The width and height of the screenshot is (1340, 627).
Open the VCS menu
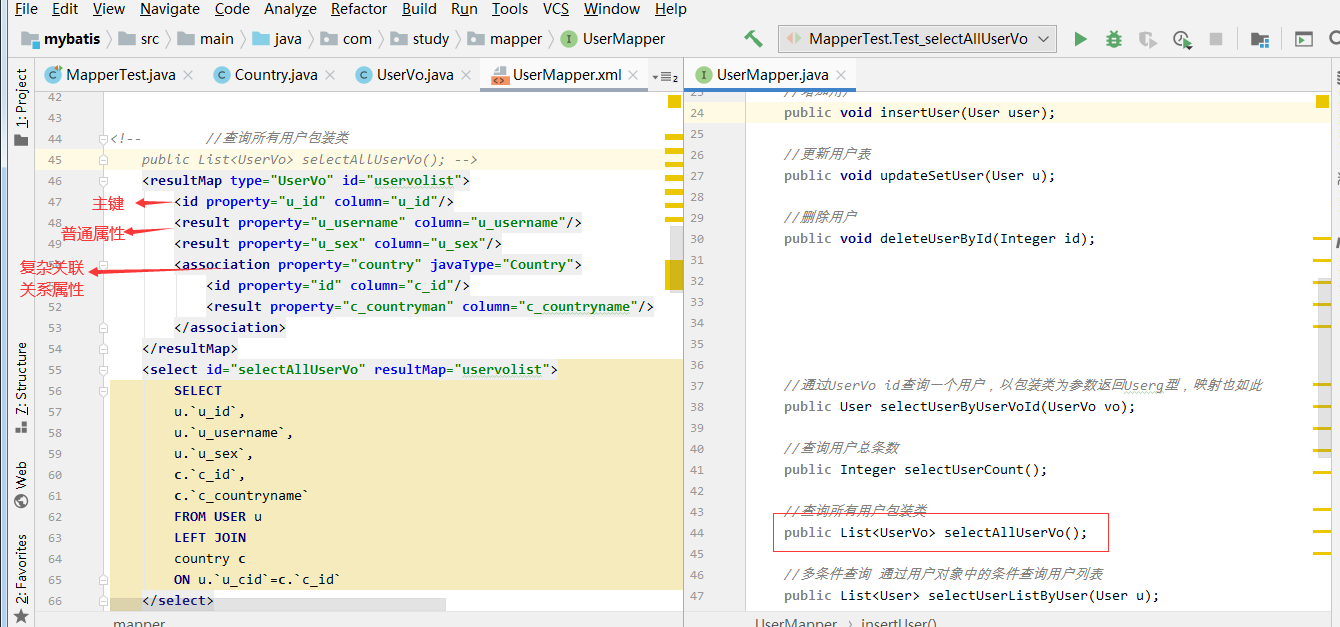coord(556,9)
